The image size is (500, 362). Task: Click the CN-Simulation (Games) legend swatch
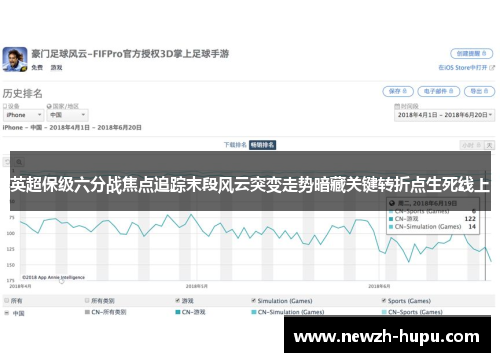click(x=254, y=312)
